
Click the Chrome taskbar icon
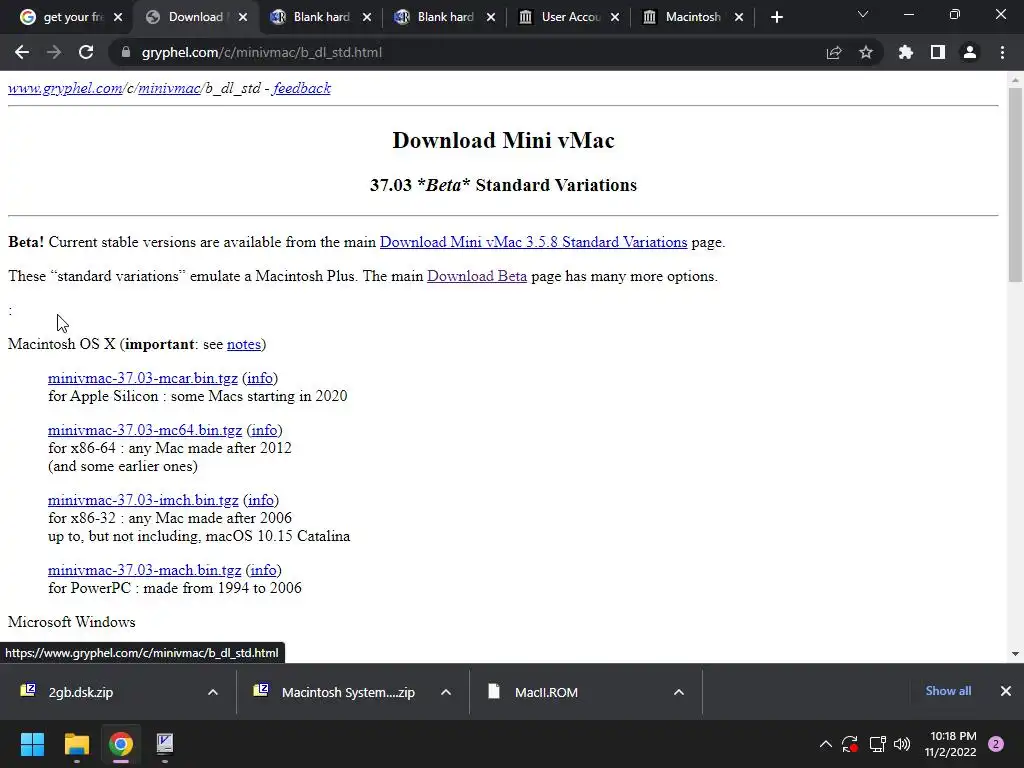tap(121, 744)
